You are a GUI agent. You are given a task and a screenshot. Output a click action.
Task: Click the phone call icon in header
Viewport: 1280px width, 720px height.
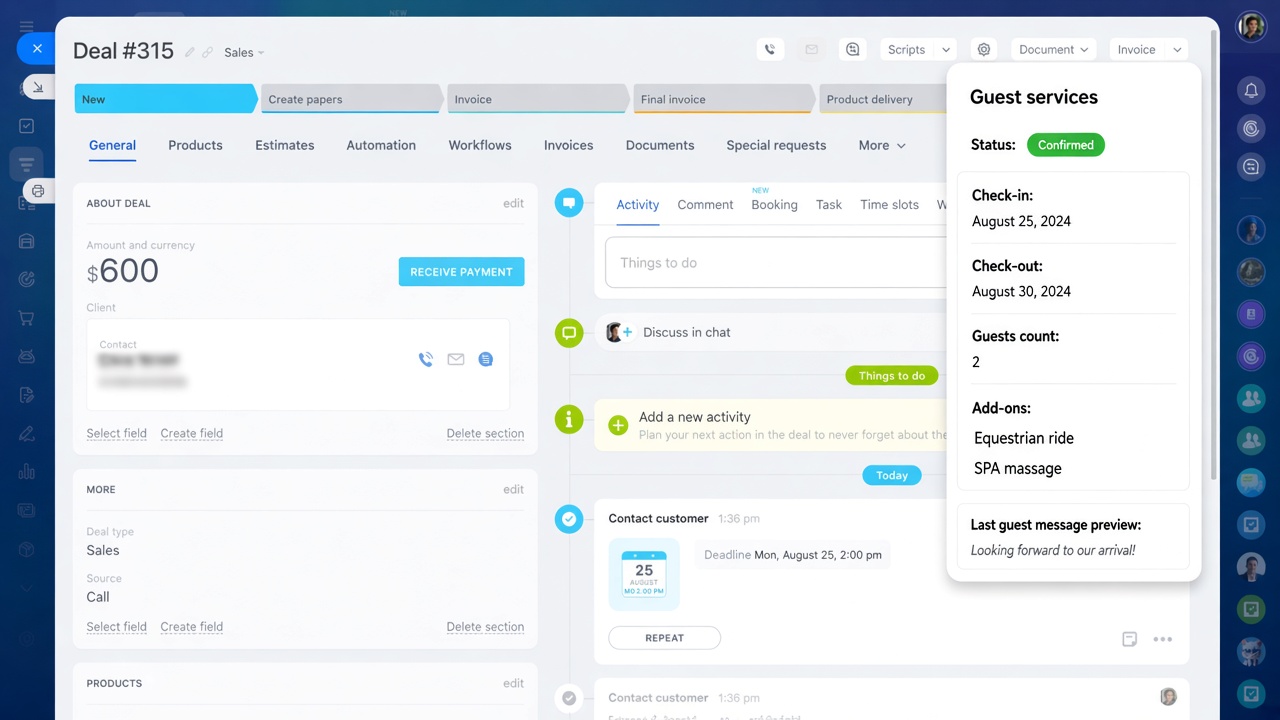coord(770,49)
